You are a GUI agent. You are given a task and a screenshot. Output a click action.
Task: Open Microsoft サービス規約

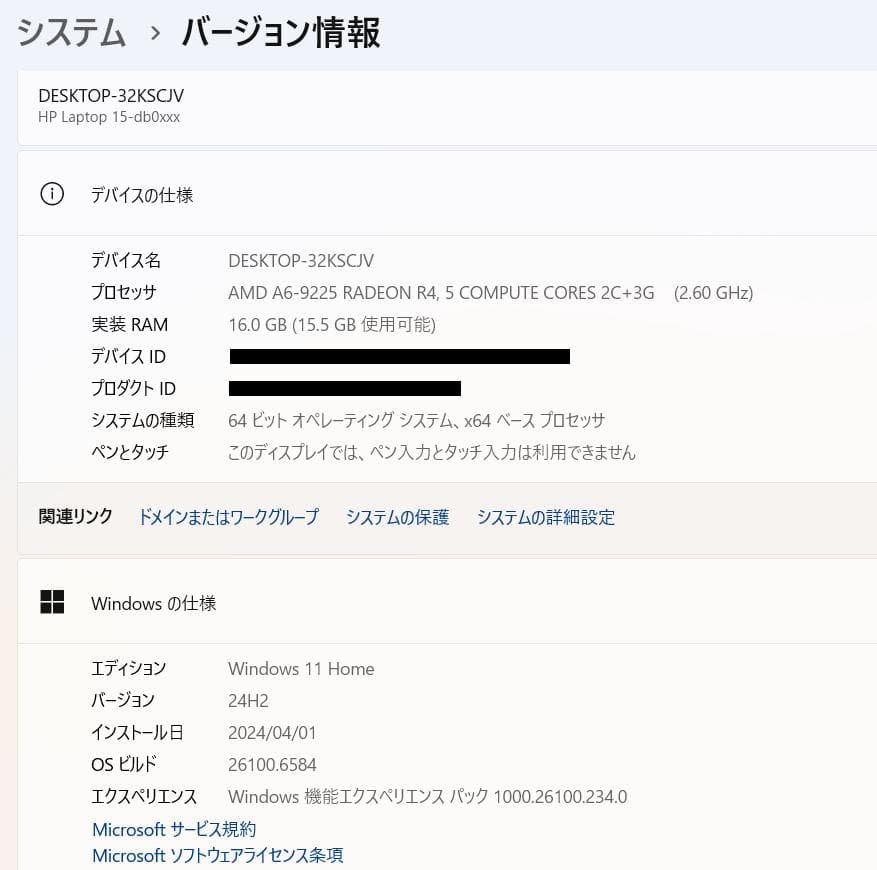173,829
